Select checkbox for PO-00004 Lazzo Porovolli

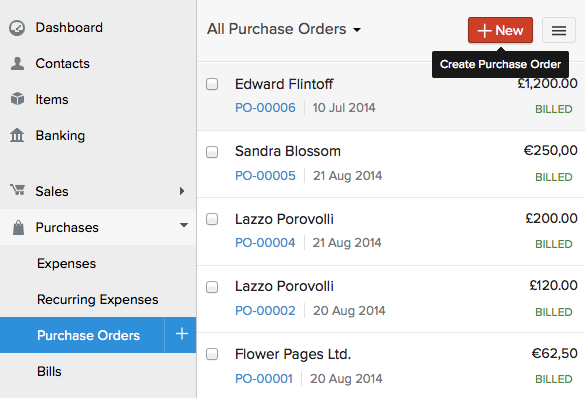tap(212, 219)
